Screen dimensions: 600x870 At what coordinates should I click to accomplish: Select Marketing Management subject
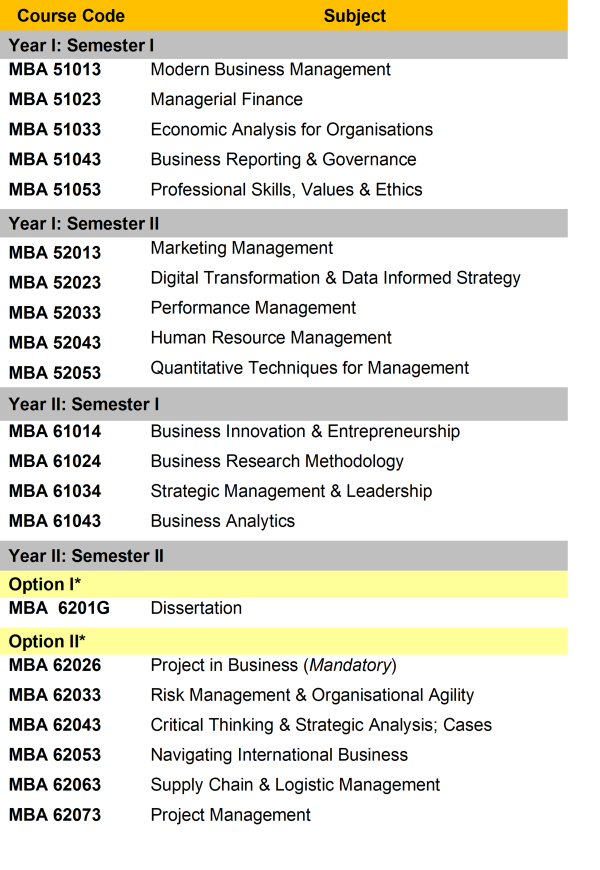[x=241, y=248]
